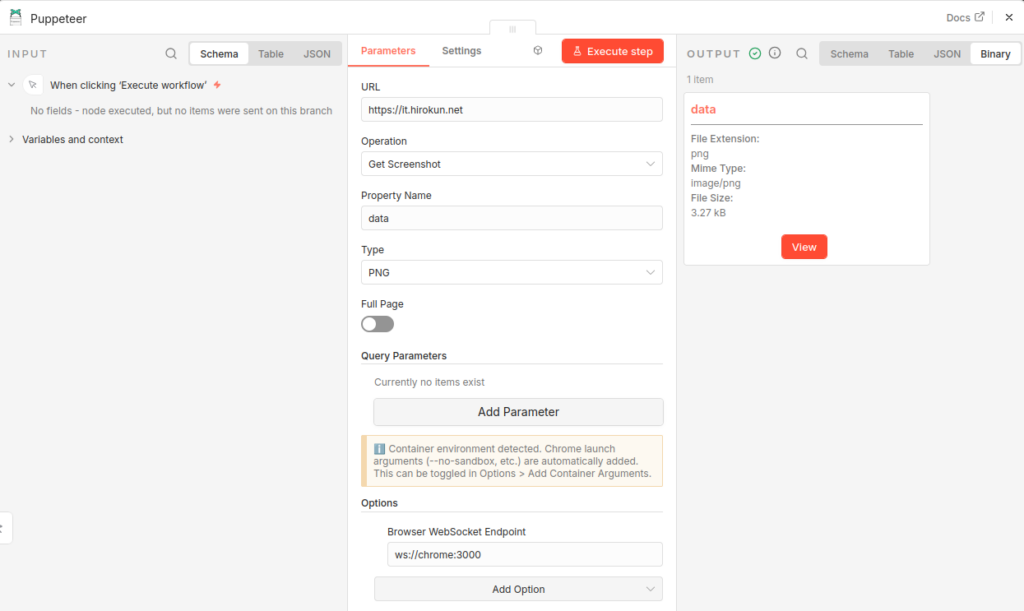Collapse the 'When clicking Execute workflow' item
Image resolution: width=1024 pixels, height=611 pixels.
click(12, 85)
